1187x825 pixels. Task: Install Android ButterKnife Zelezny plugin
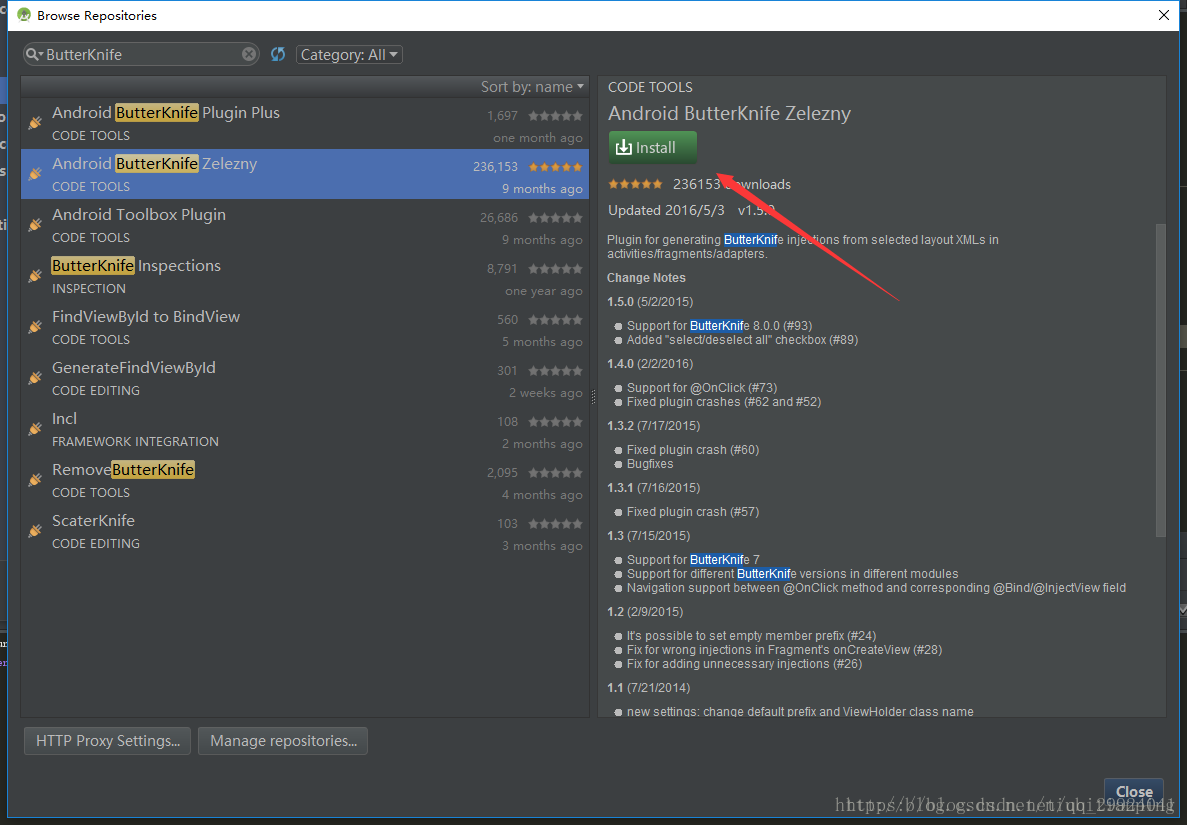pyautogui.click(x=653, y=148)
